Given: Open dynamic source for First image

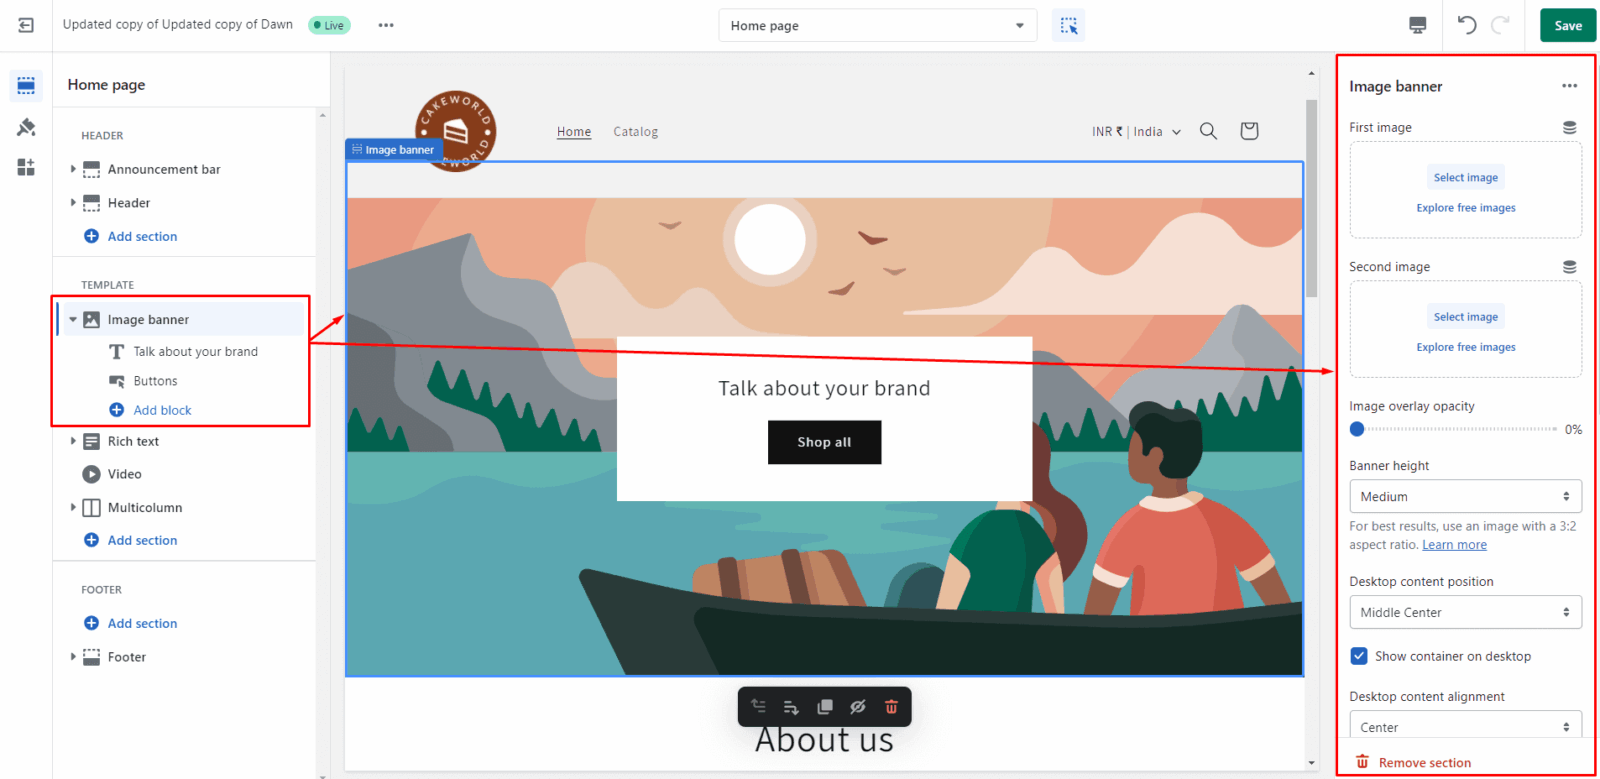Looking at the screenshot, I should click(x=1569, y=128).
